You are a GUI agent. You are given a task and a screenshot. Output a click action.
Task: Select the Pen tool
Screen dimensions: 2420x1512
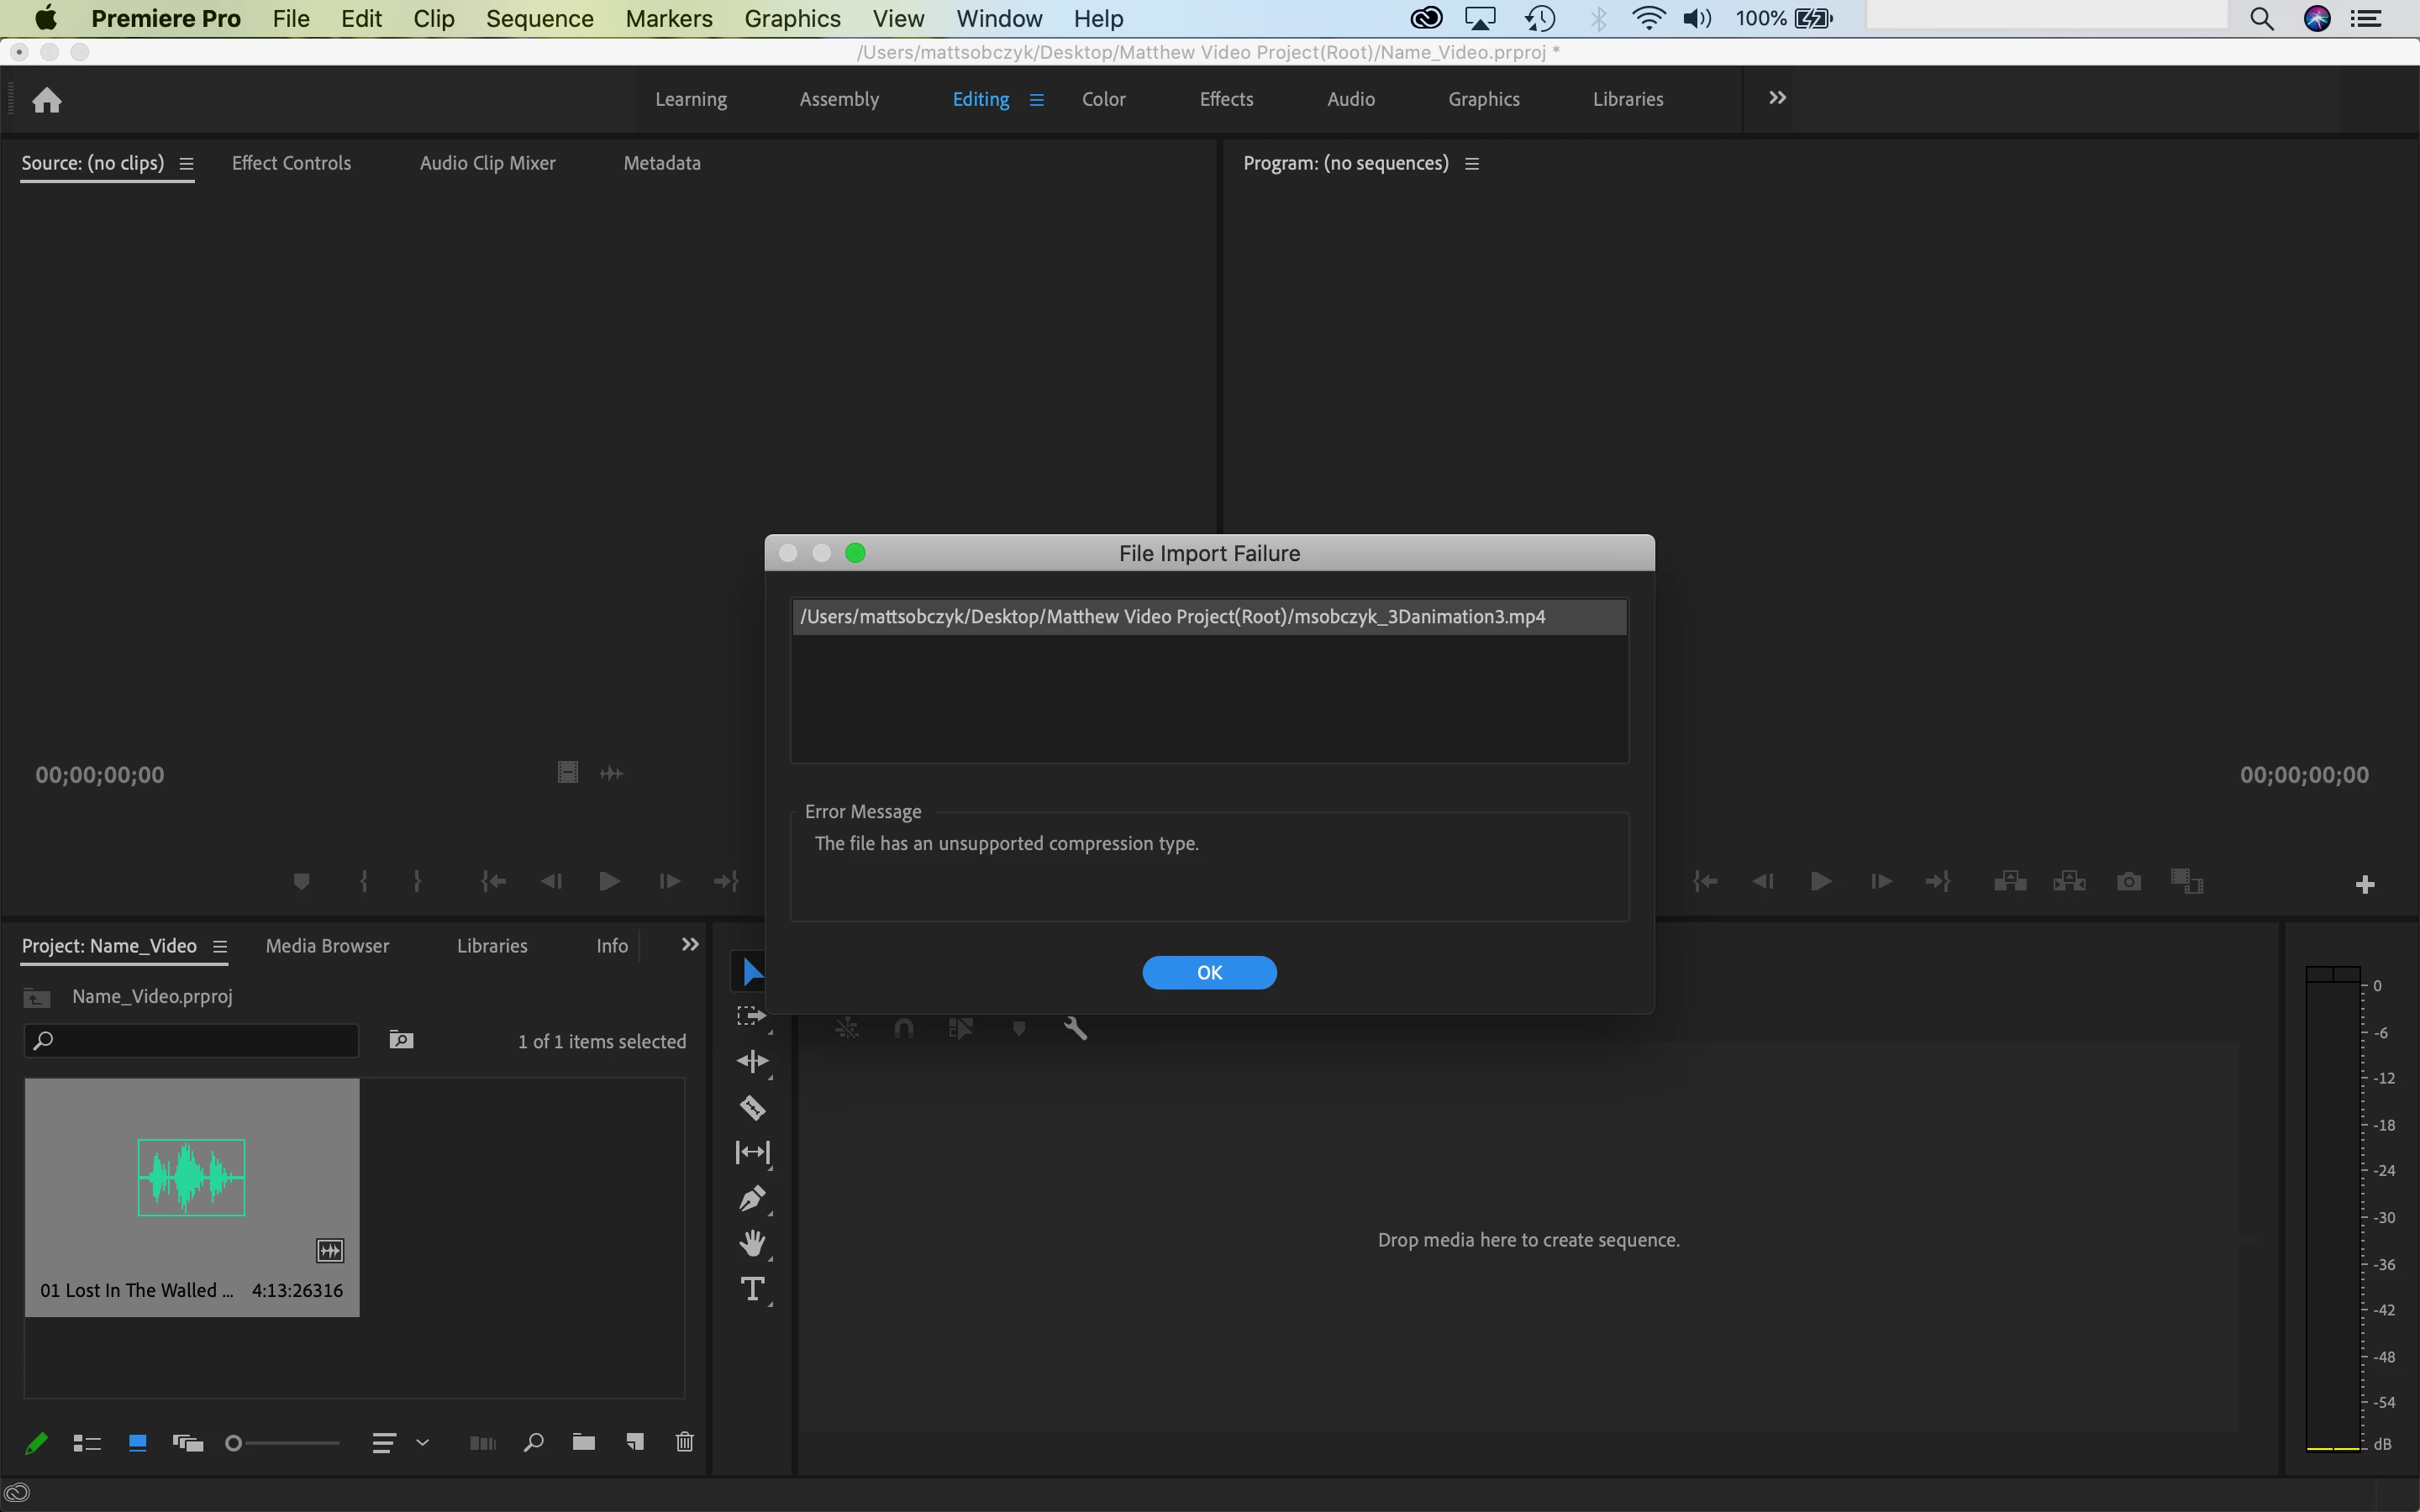click(752, 1198)
